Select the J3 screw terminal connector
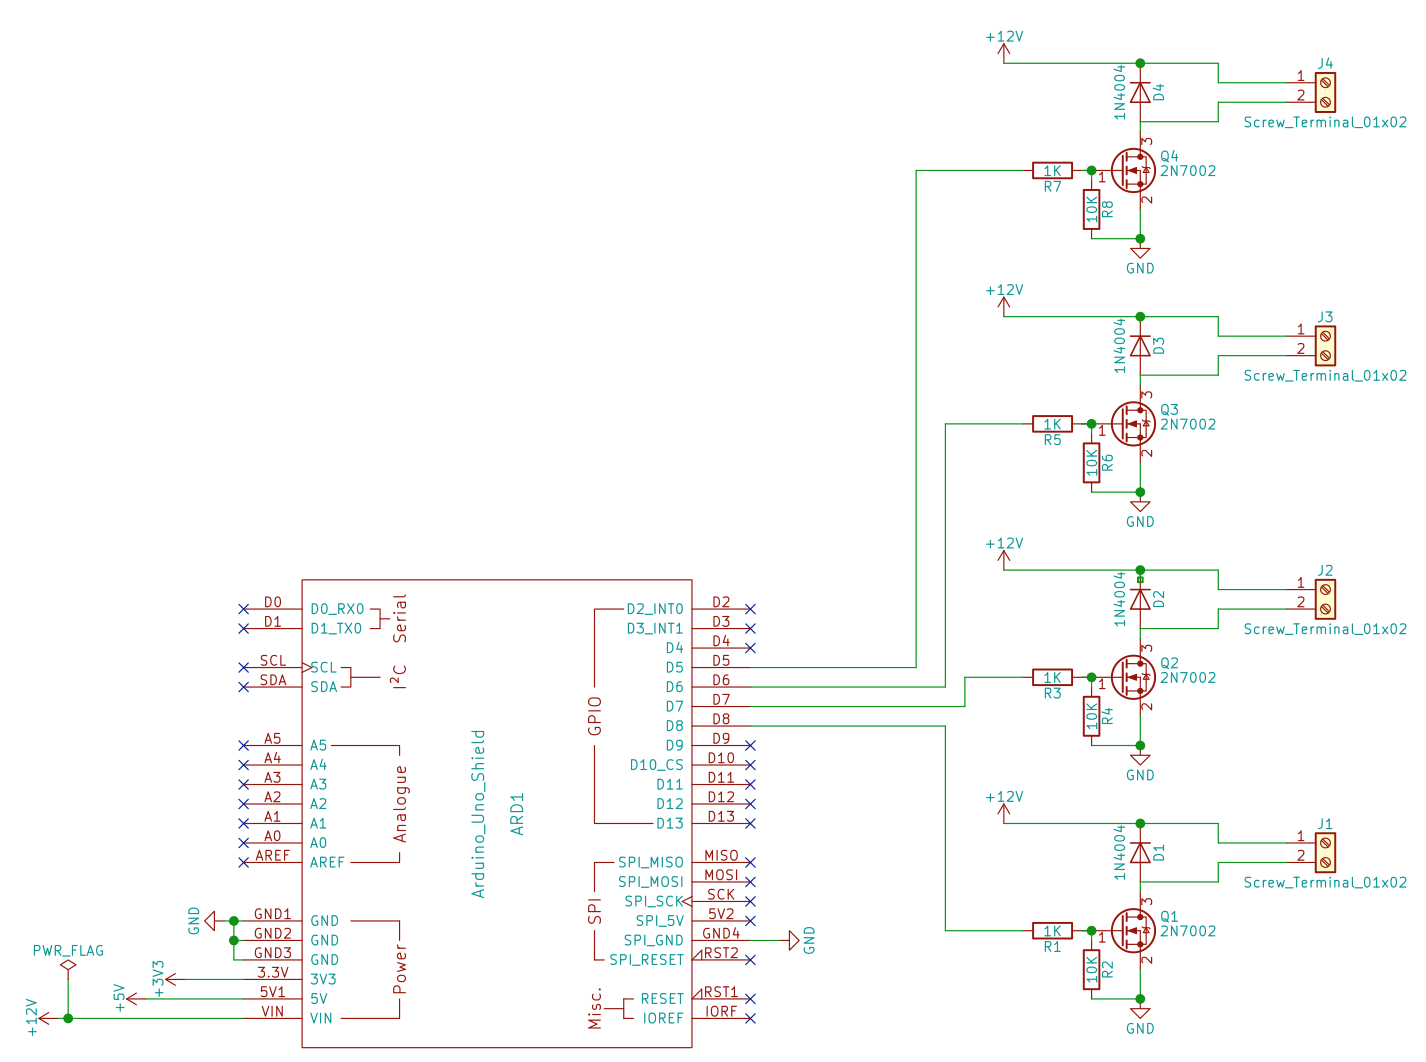The height and width of the screenshot is (1062, 1426). tap(1325, 346)
